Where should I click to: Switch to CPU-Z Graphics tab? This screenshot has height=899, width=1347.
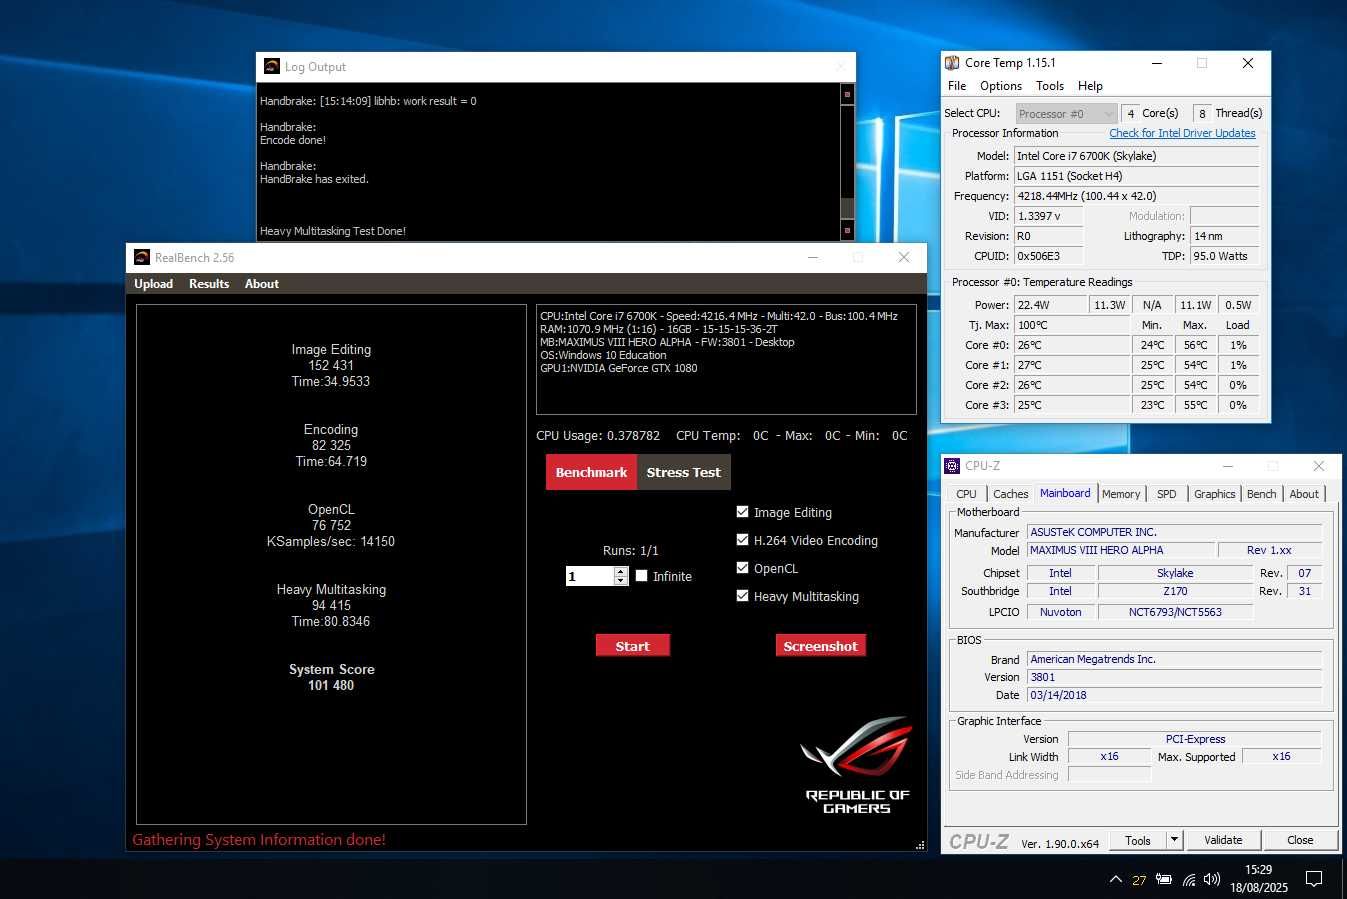(1214, 494)
